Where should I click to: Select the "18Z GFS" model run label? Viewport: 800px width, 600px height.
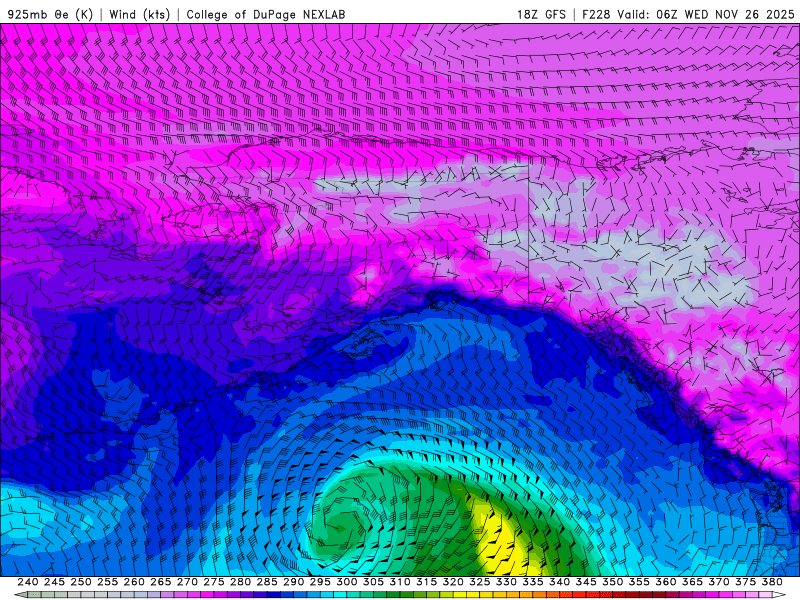pos(541,15)
